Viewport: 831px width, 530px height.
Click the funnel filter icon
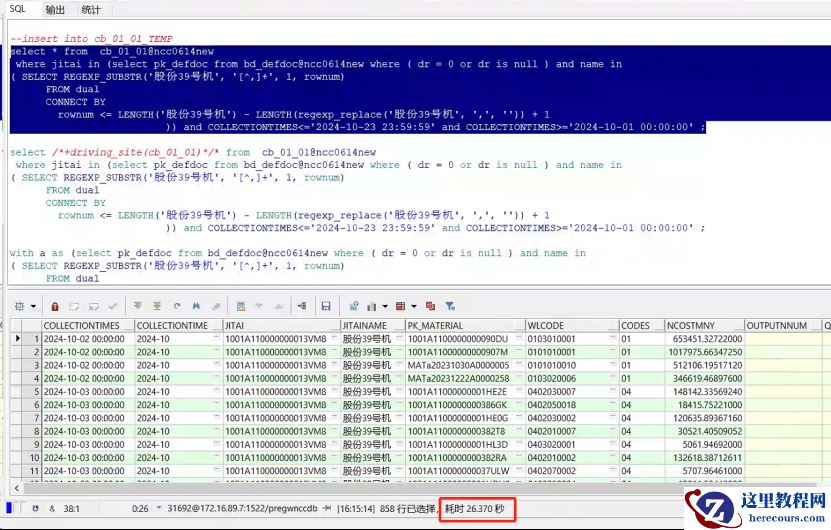[450, 306]
